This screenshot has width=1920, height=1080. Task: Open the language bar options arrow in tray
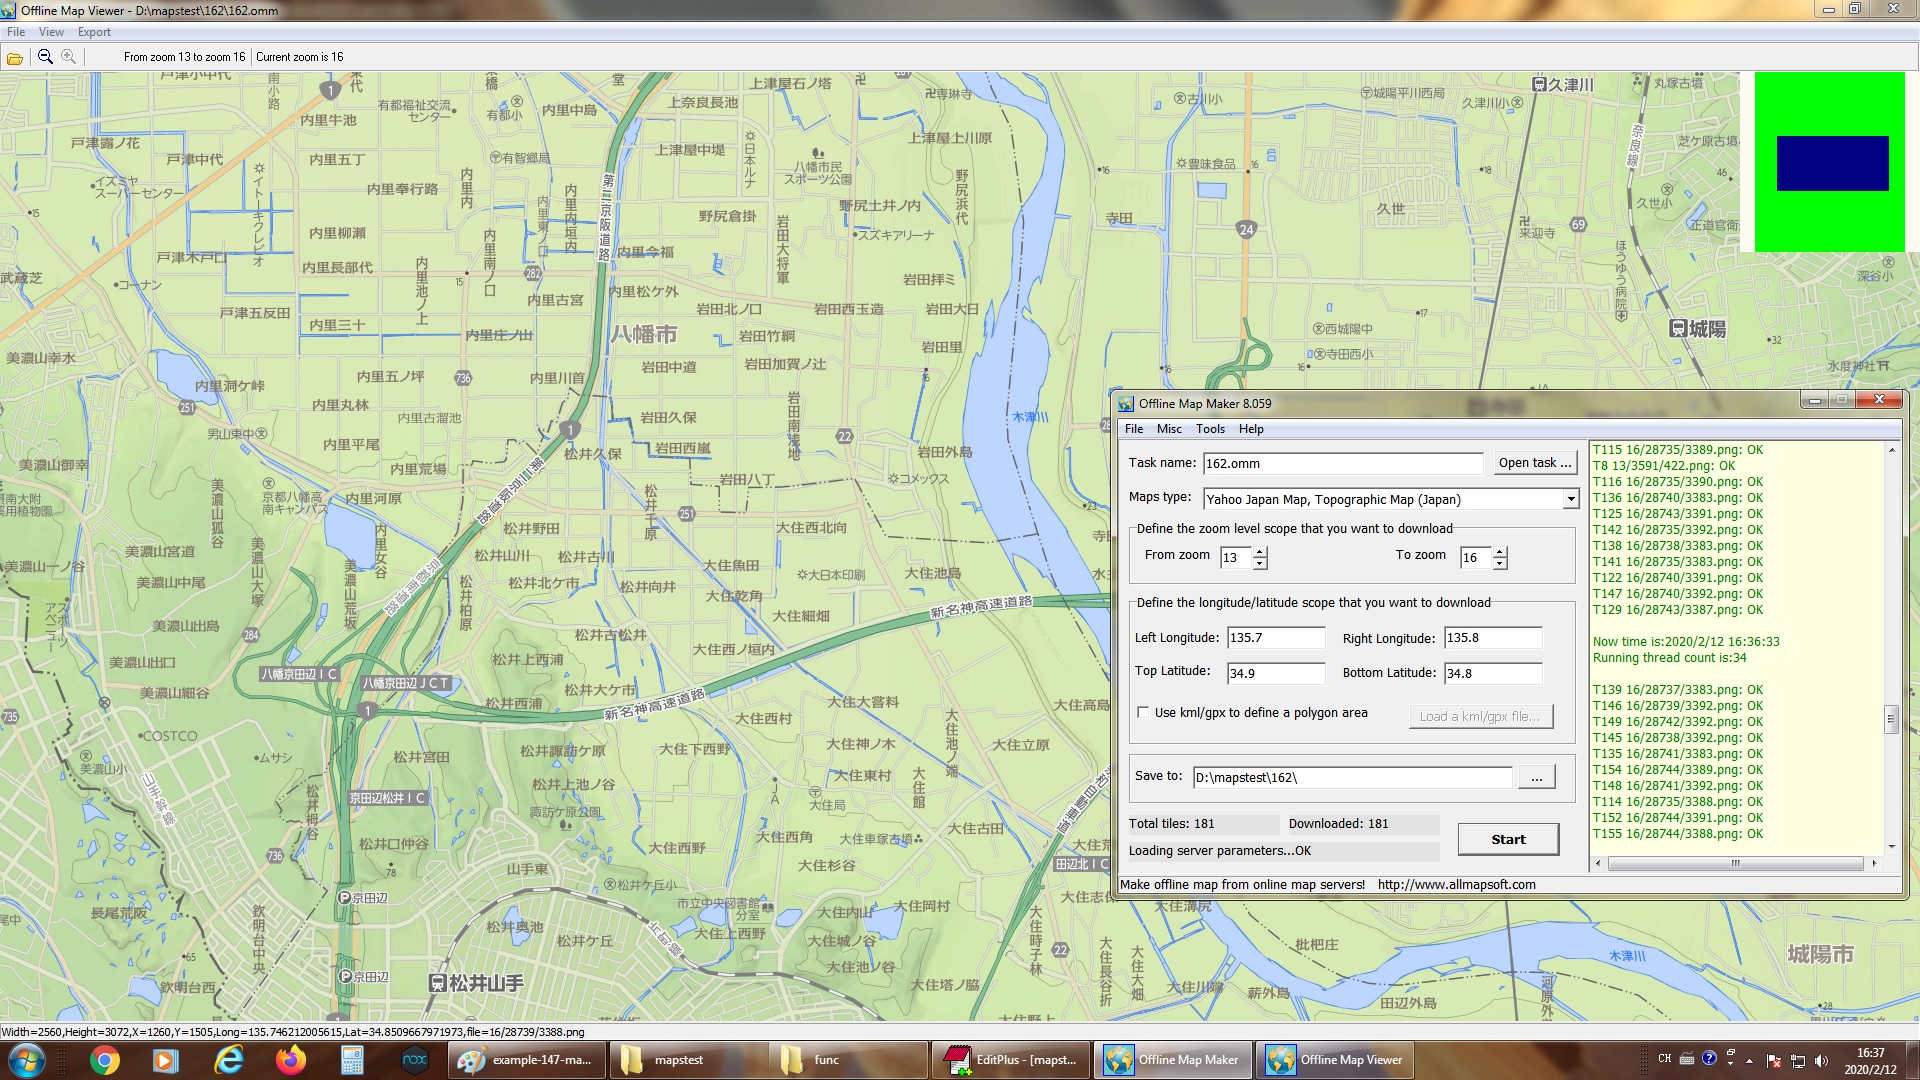click(x=1730, y=1063)
